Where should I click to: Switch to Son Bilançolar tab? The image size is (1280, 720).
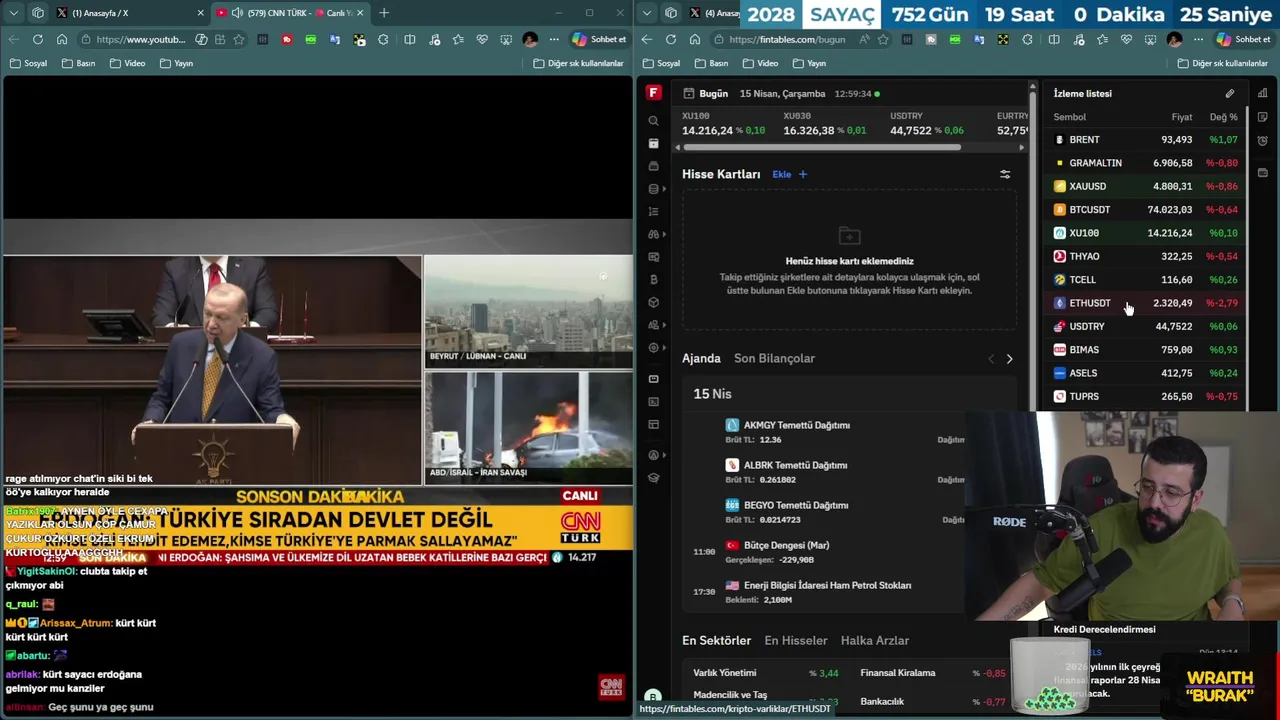pyautogui.click(x=774, y=358)
